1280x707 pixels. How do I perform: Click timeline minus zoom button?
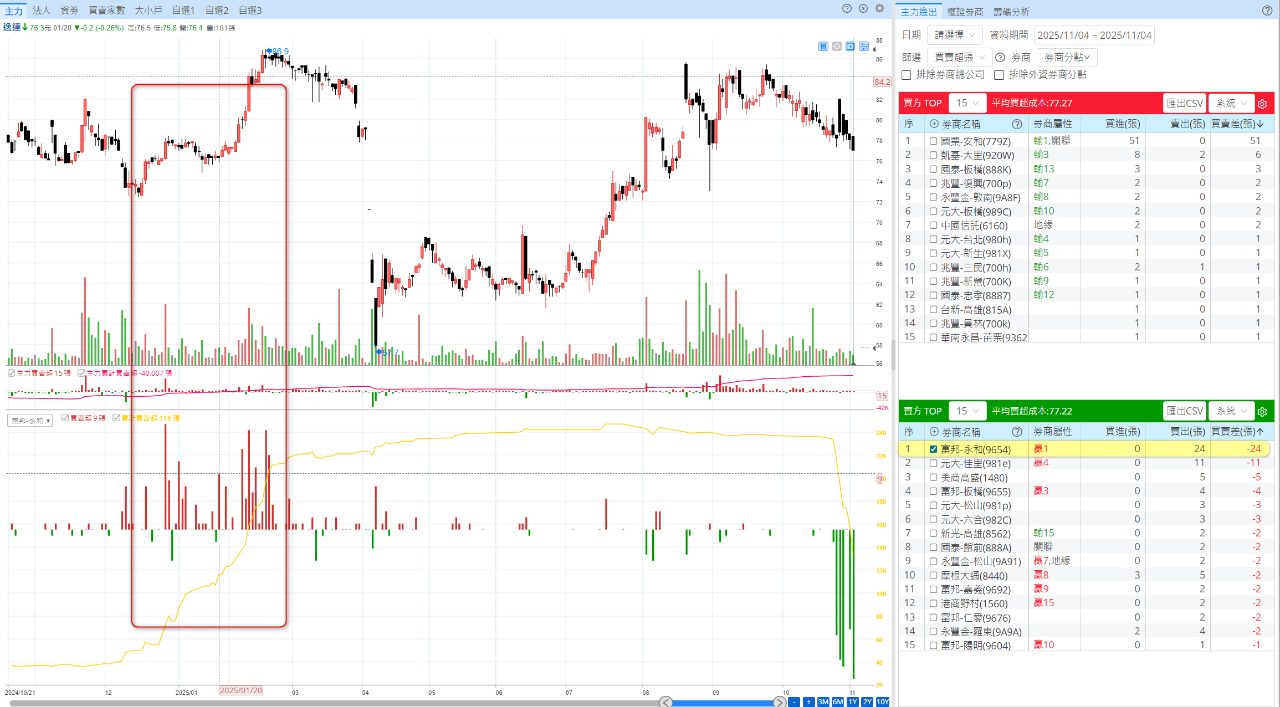pyautogui.click(x=793, y=702)
